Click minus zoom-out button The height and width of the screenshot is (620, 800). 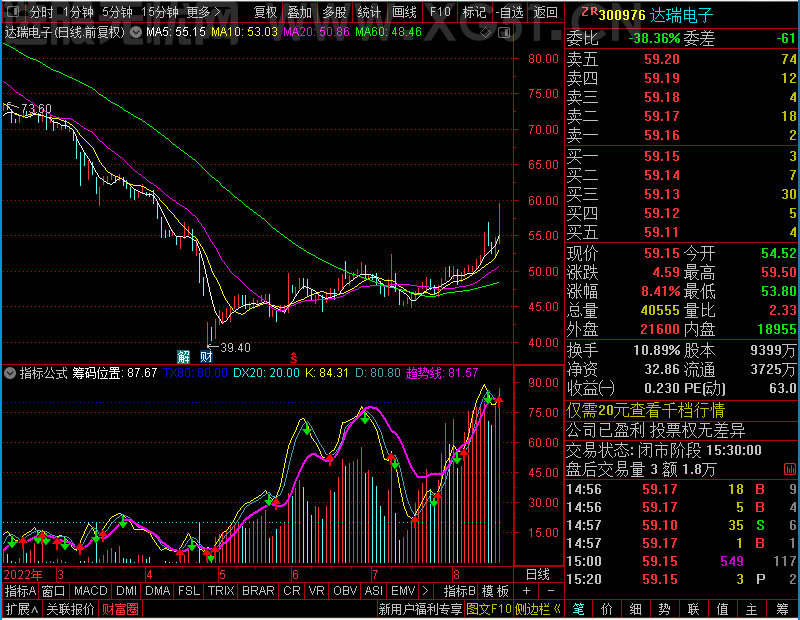click(551, 591)
